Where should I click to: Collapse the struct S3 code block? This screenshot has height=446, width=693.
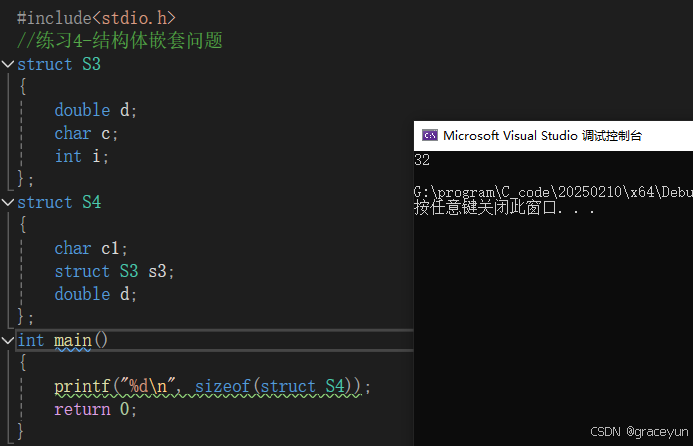[x=8, y=64]
